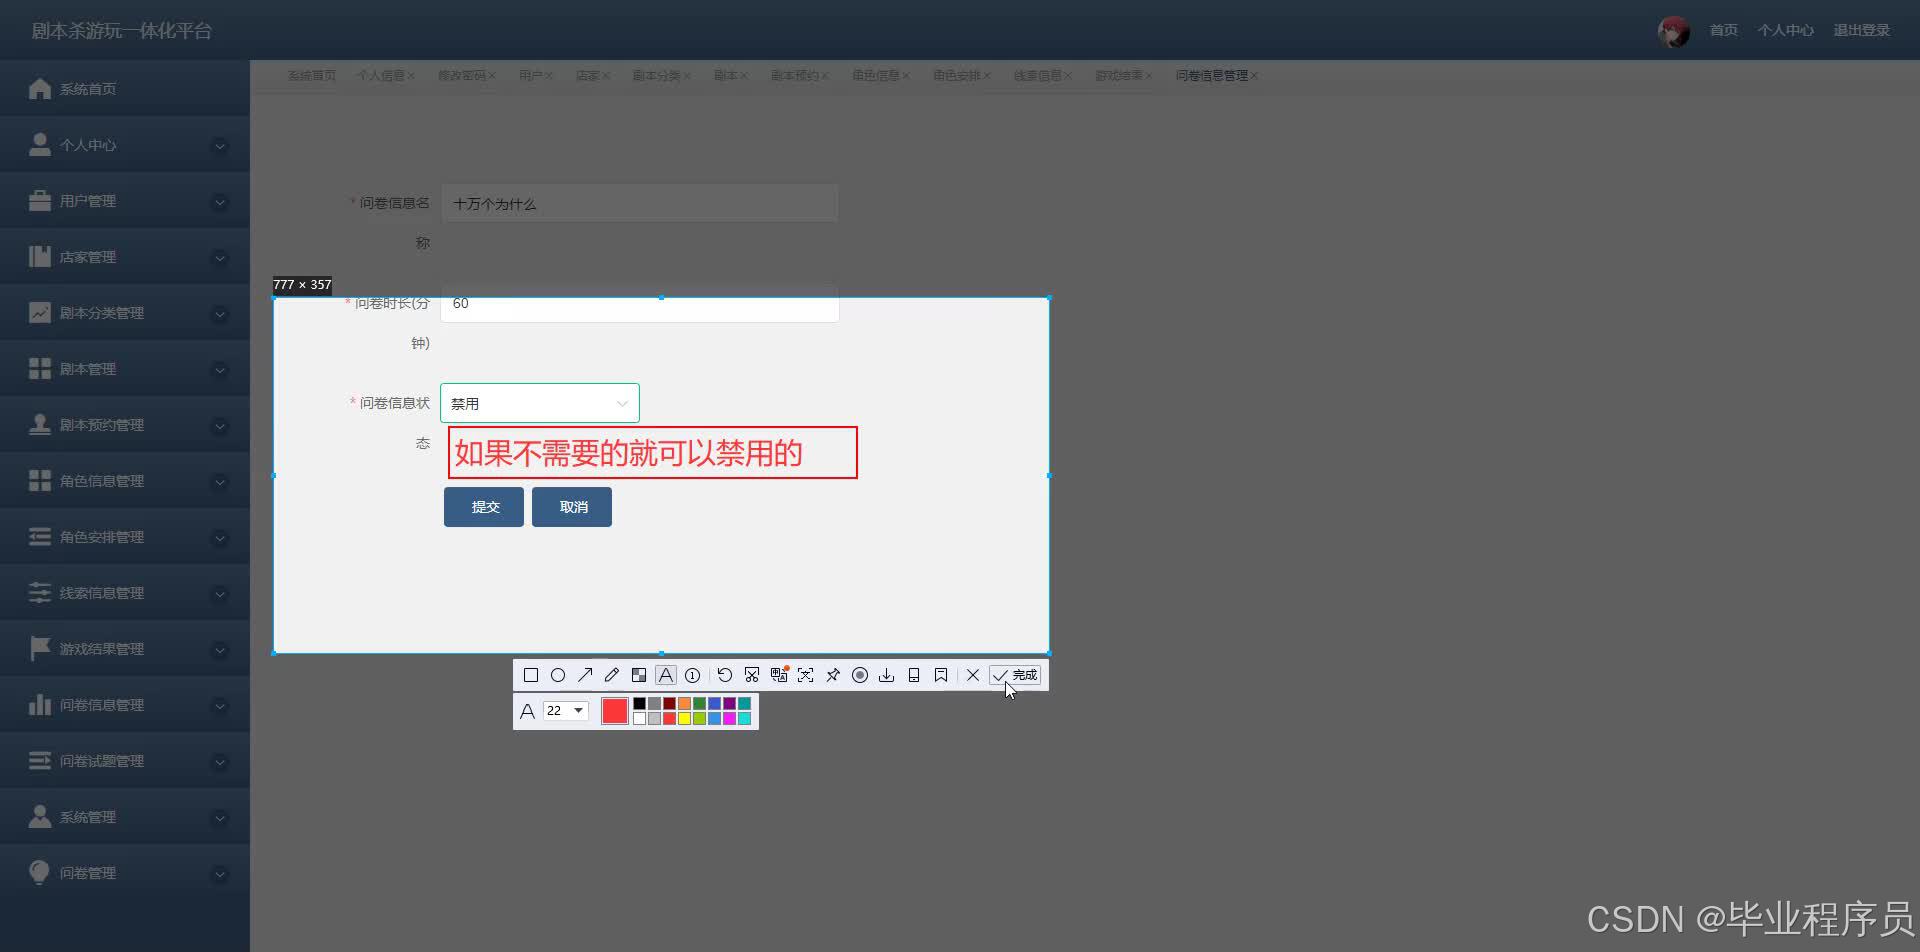Click the large selected red color

click(x=615, y=711)
